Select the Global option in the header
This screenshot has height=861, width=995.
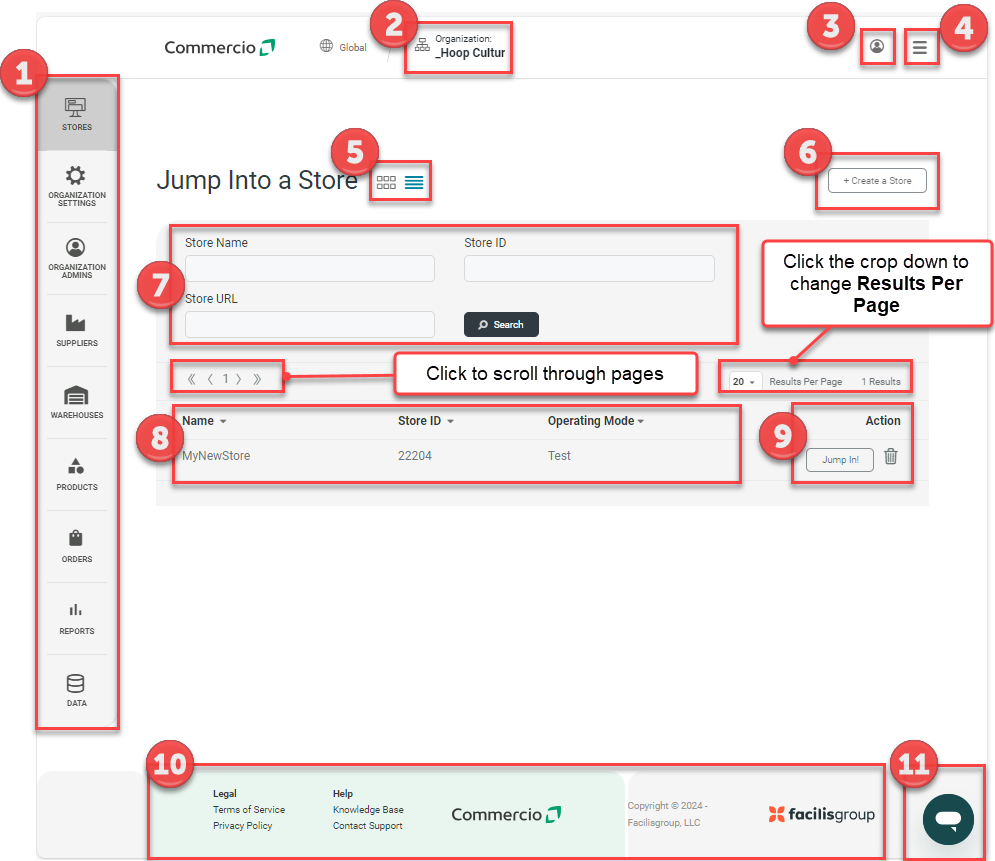click(x=343, y=46)
